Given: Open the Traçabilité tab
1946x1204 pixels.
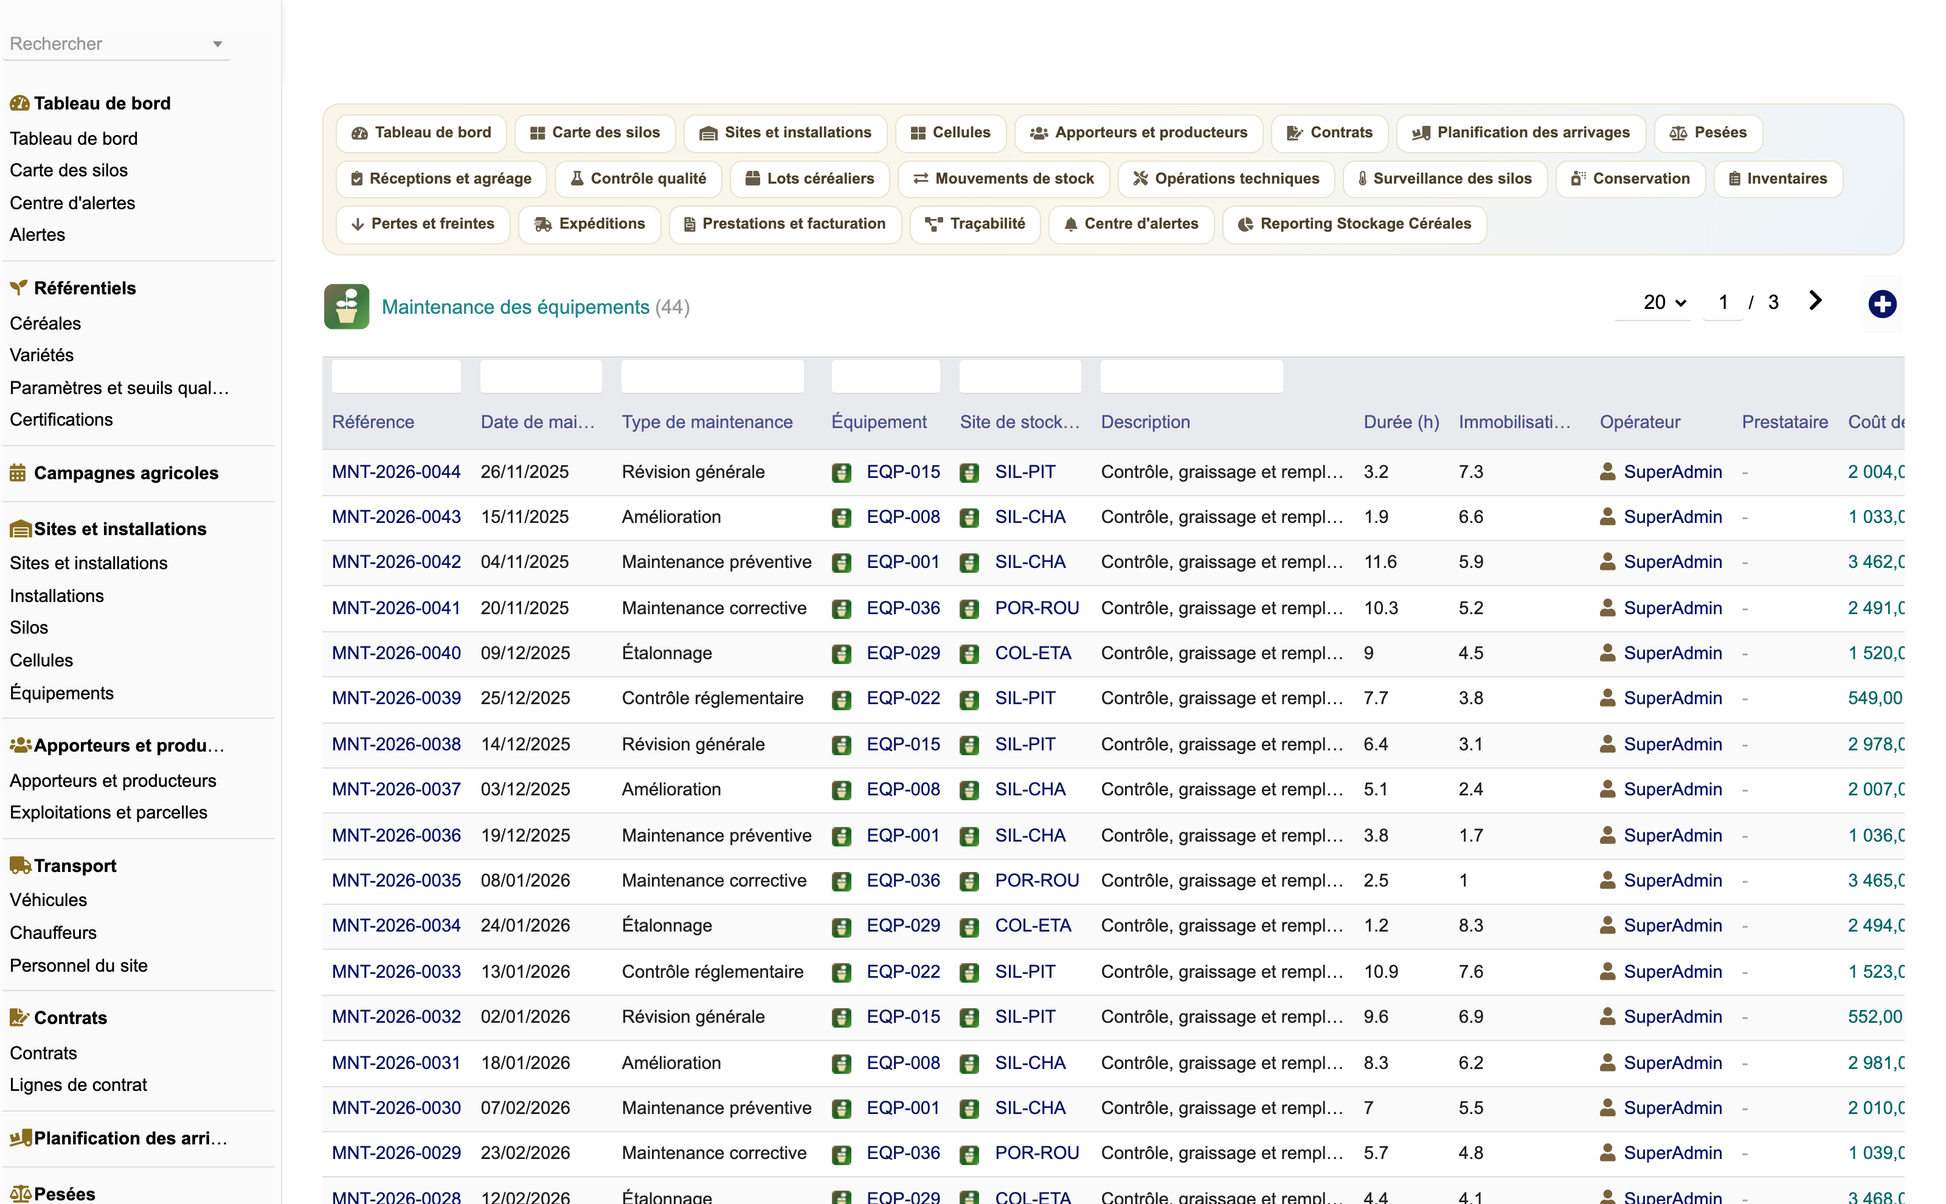Looking at the screenshot, I should click(975, 223).
